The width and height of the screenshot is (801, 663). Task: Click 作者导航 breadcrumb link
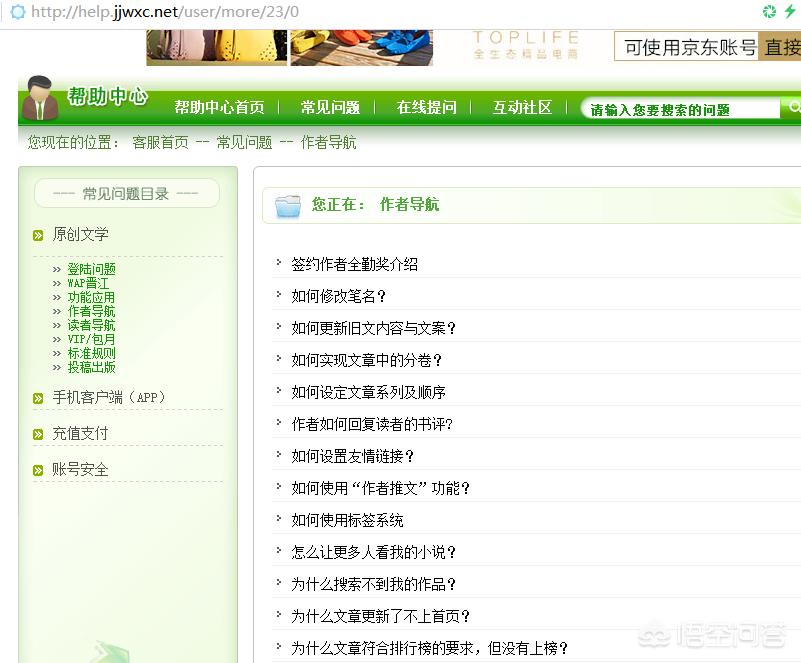(328, 142)
